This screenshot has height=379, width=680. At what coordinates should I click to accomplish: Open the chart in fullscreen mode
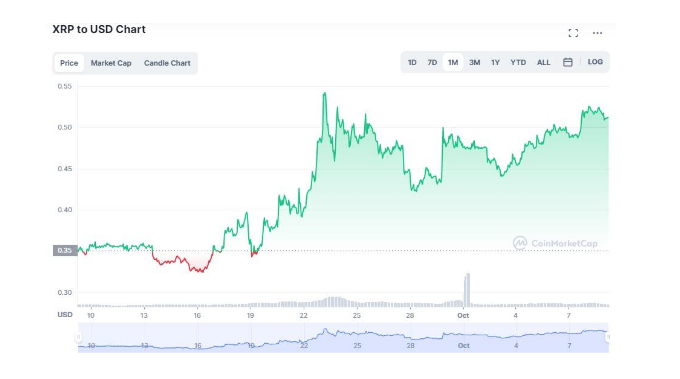tap(573, 33)
